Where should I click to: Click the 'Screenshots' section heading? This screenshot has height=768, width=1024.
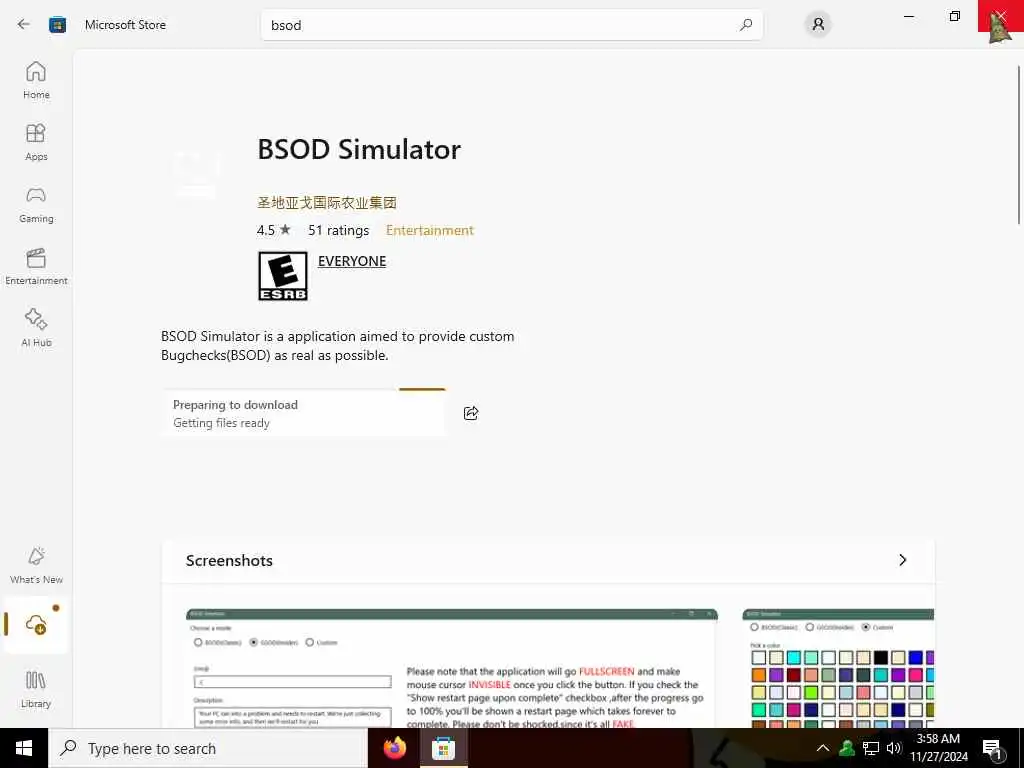tap(229, 560)
